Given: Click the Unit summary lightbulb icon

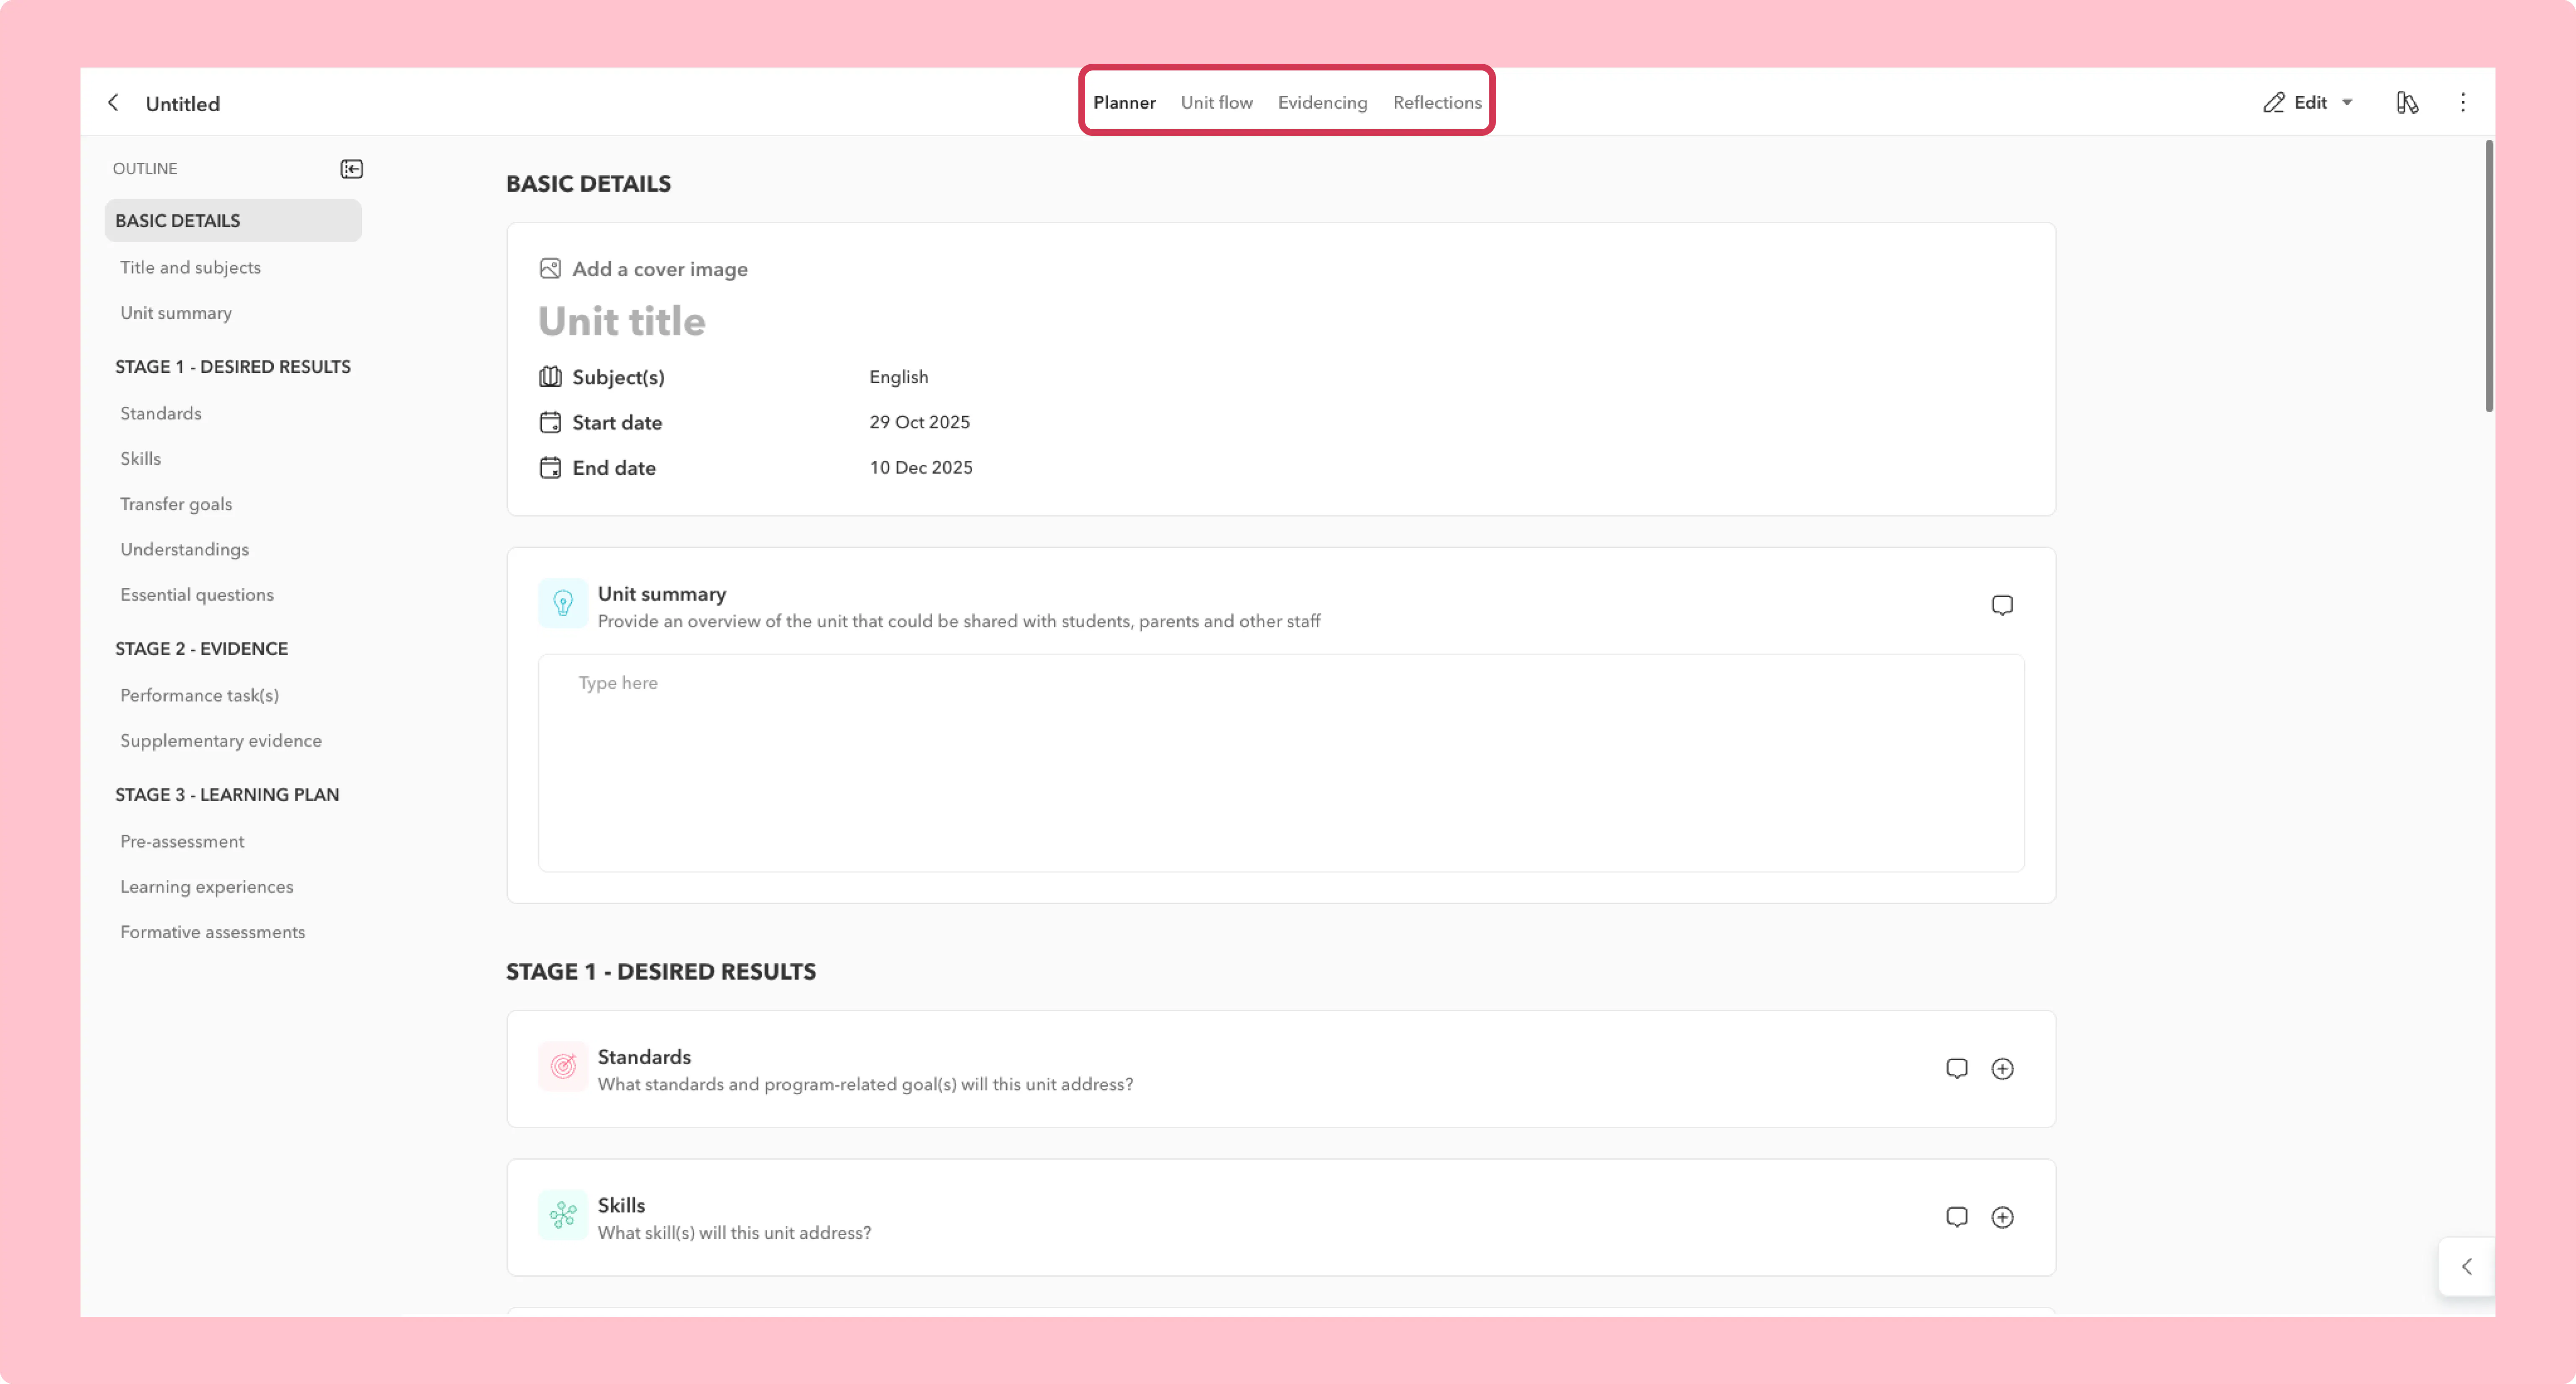Looking at the screenshot, I should (x=563, y=603).
